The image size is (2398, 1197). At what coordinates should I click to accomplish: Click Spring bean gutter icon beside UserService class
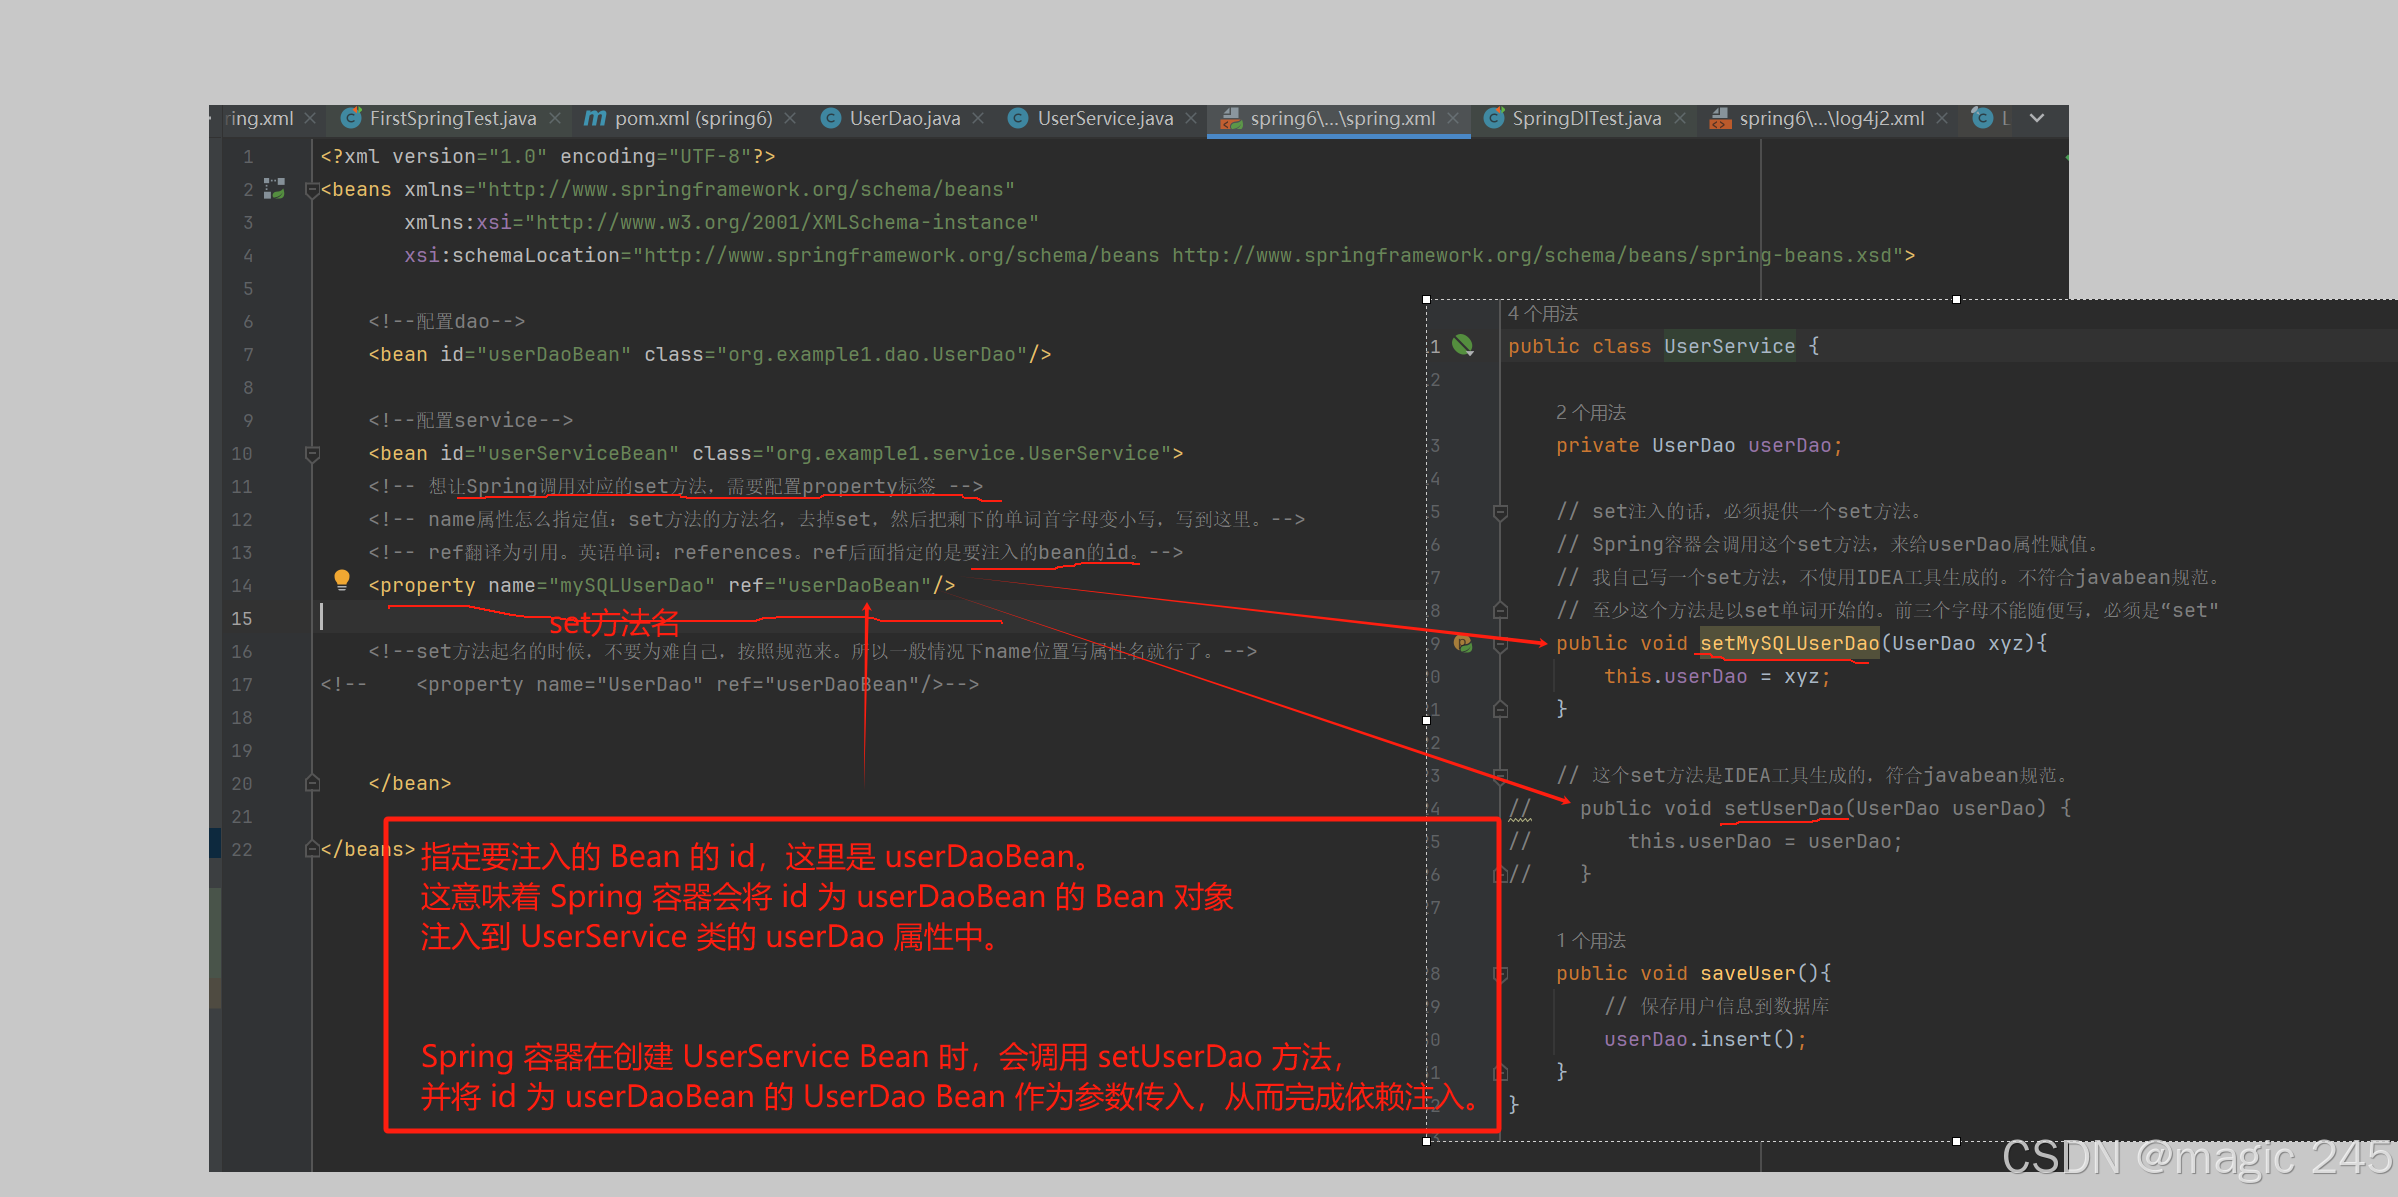(1463, 345)
